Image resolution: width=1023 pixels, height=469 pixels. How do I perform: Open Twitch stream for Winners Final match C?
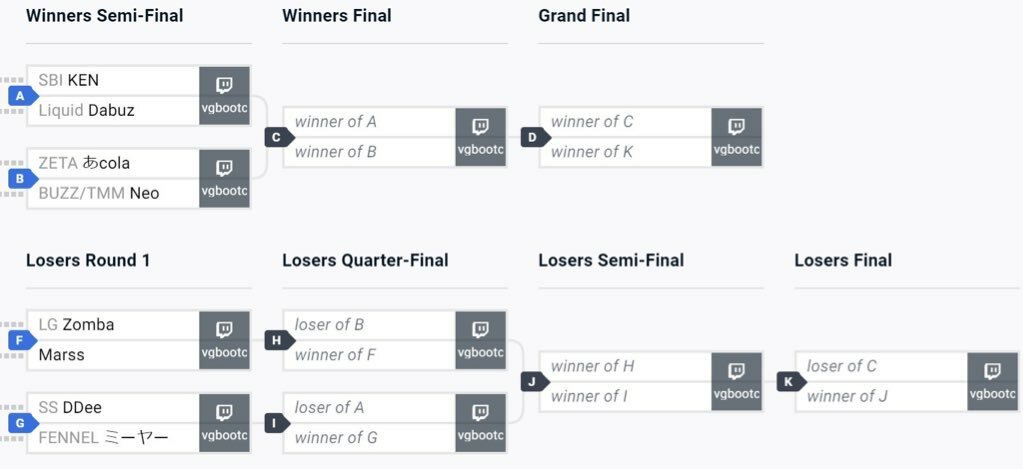point(480,137)
